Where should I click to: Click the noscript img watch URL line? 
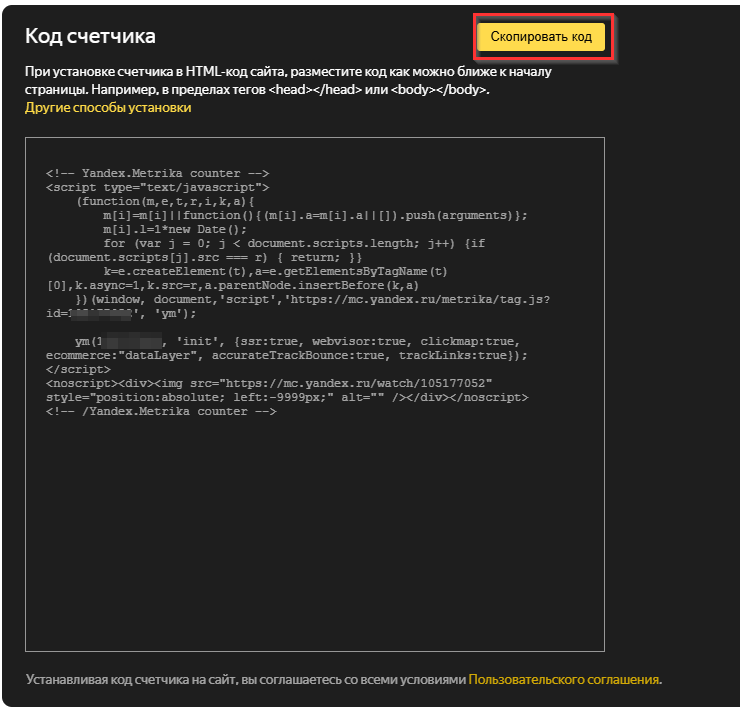[270, 383]
